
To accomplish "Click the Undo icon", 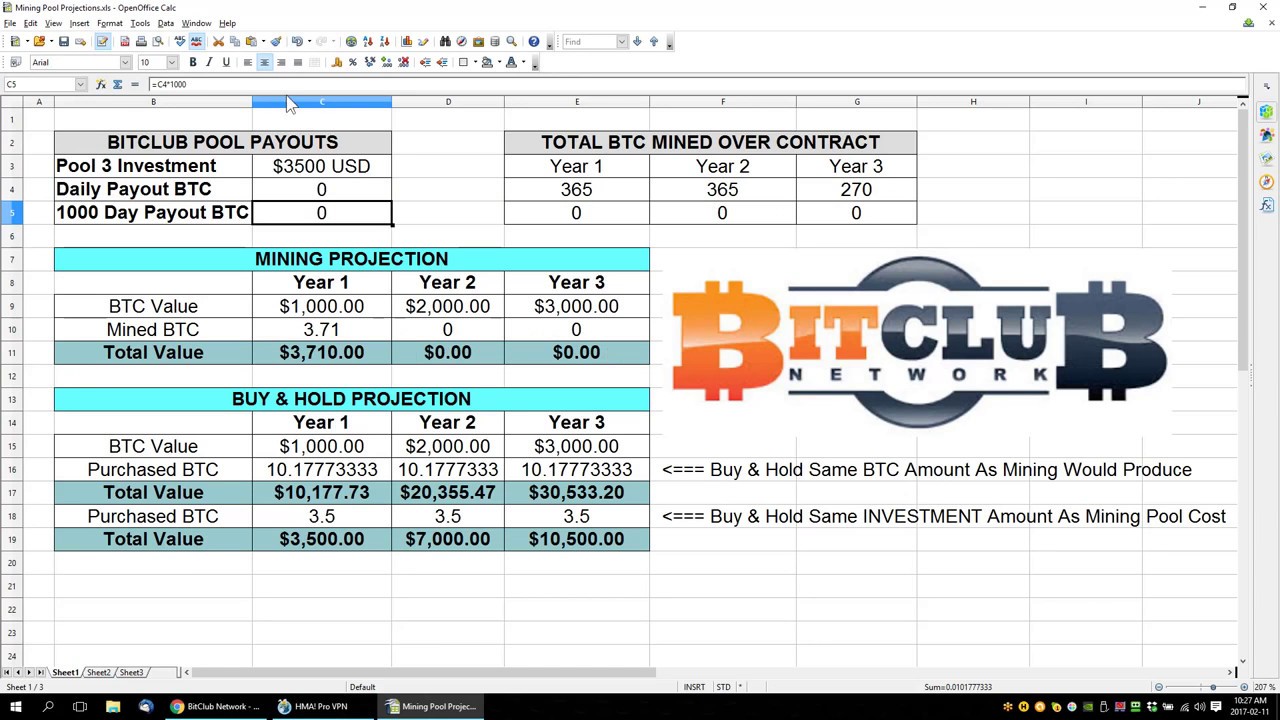I will 297,41.
